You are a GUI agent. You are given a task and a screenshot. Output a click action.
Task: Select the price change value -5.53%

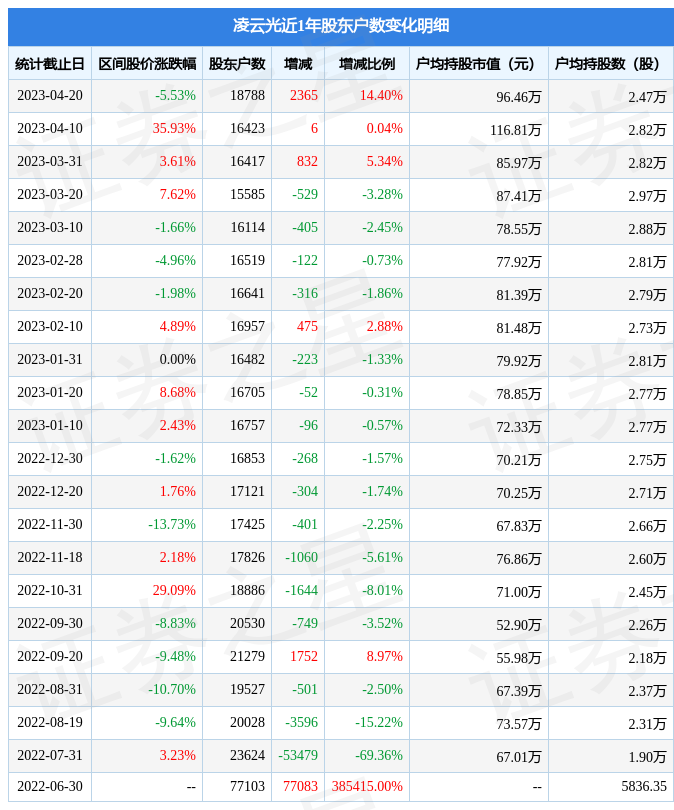176,95
